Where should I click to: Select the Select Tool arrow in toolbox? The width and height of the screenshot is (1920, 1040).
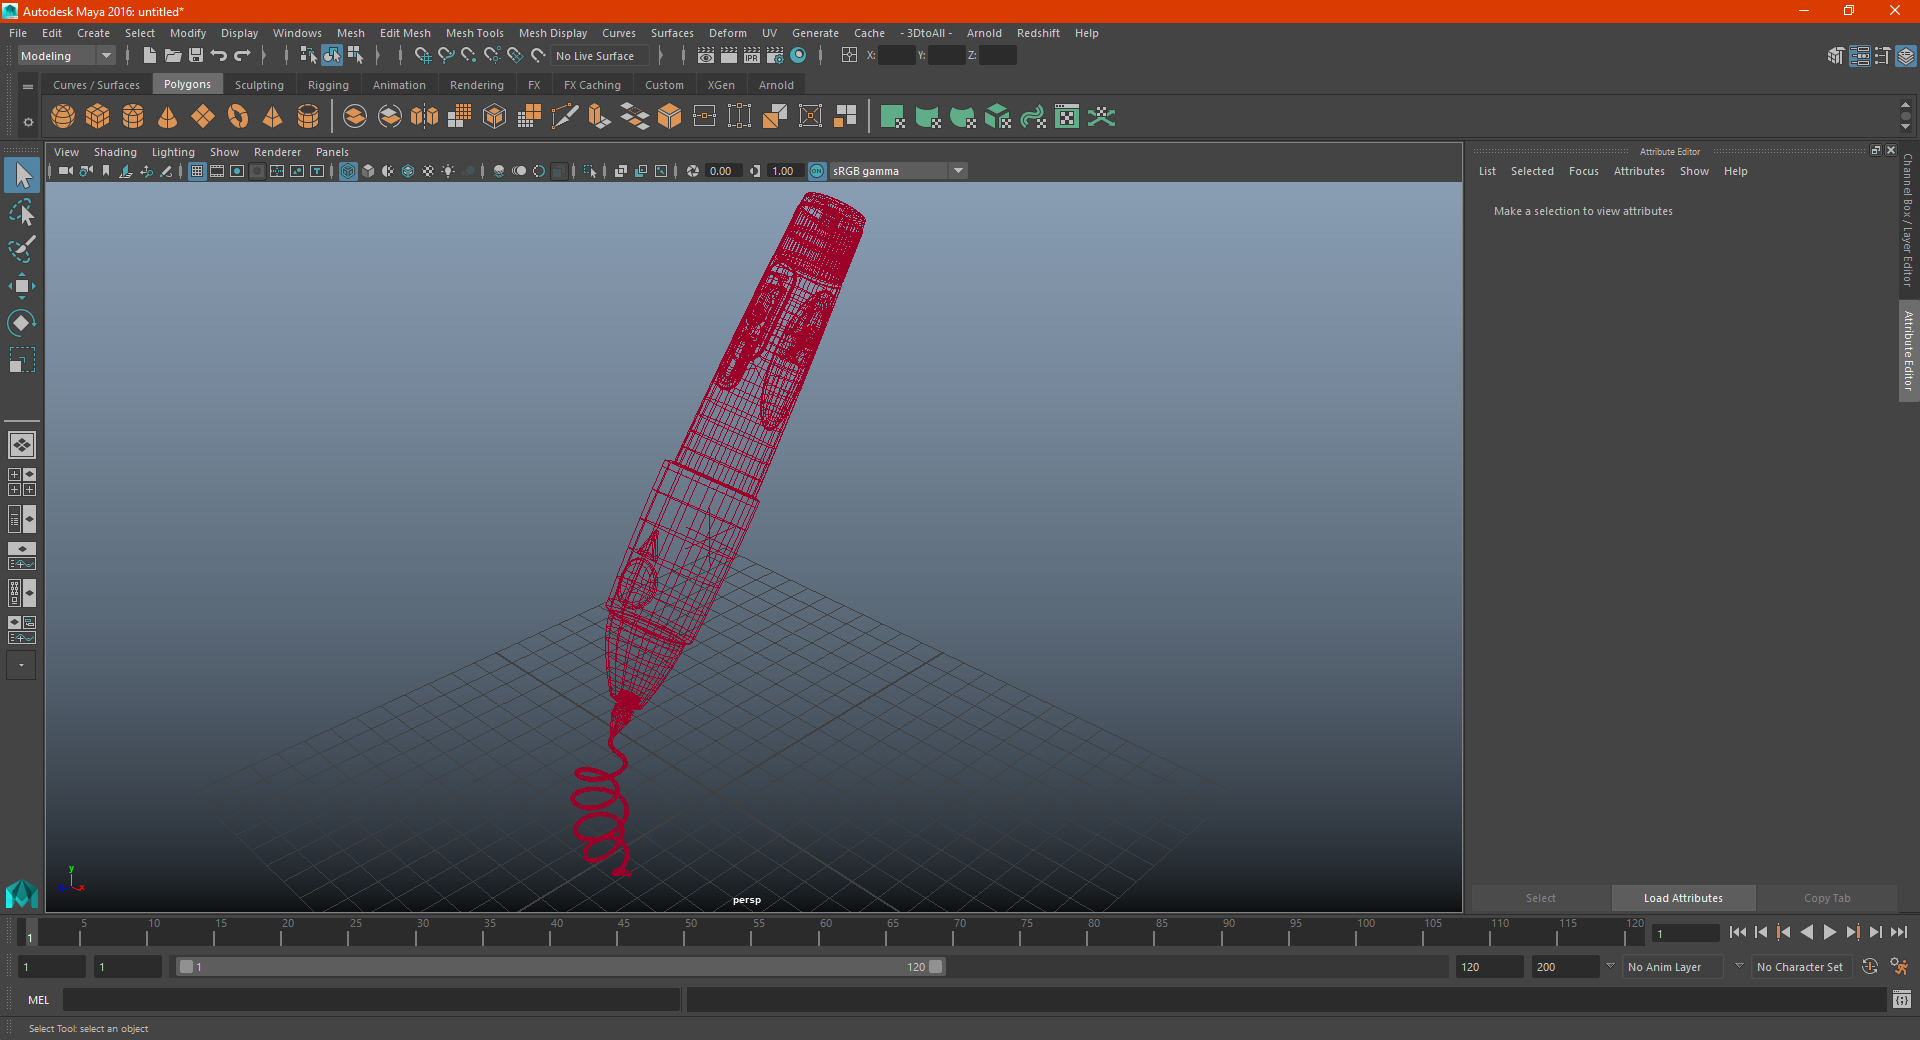[x=22, y=176]
